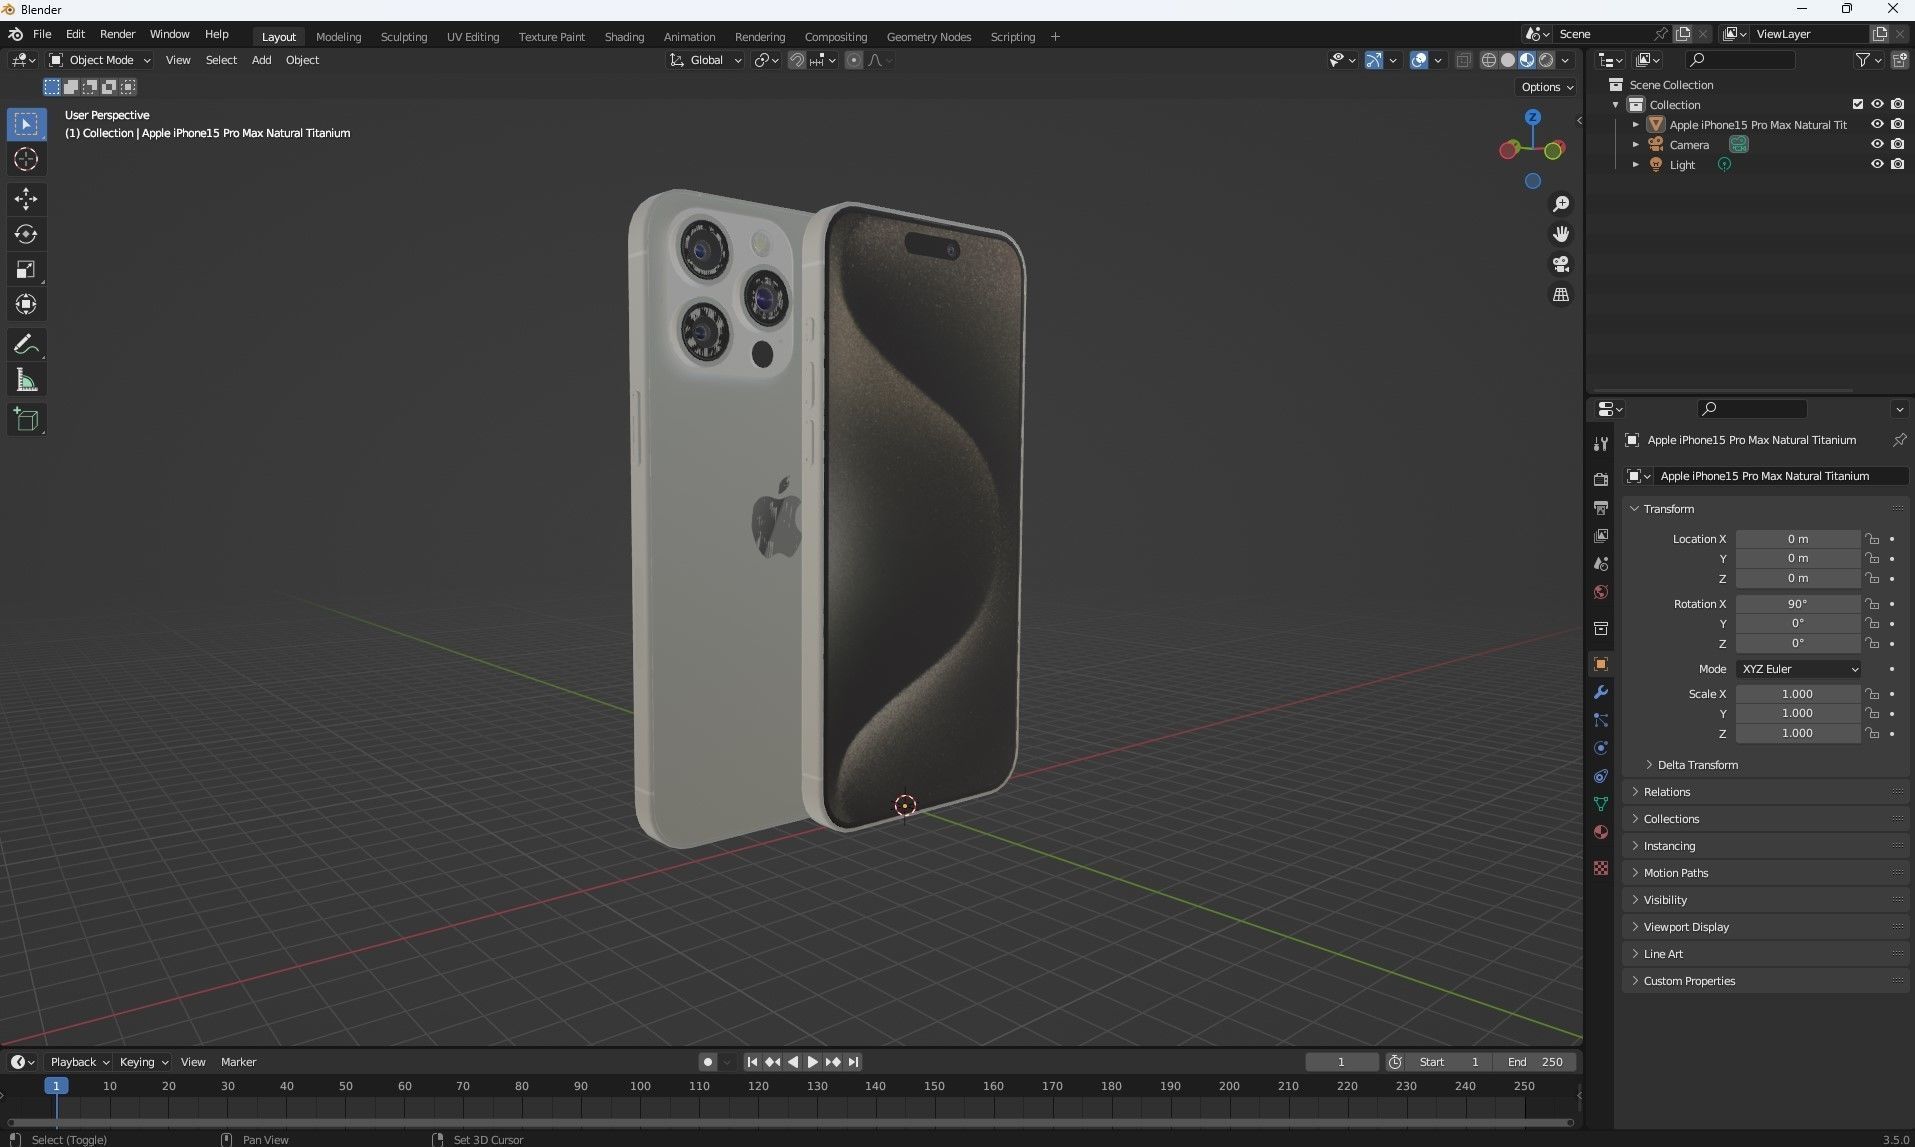Click the viewport zoom magnifier icon
Screen dimensions: 1915x1147
[x=1560, y=204]
